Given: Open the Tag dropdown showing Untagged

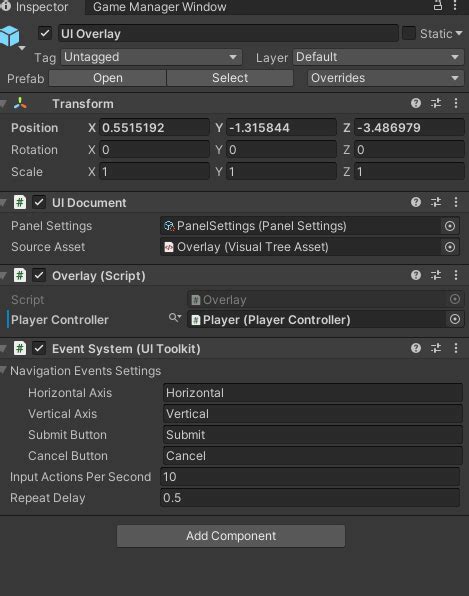Looking at the screenshot, I should click(x=151, y=57).
